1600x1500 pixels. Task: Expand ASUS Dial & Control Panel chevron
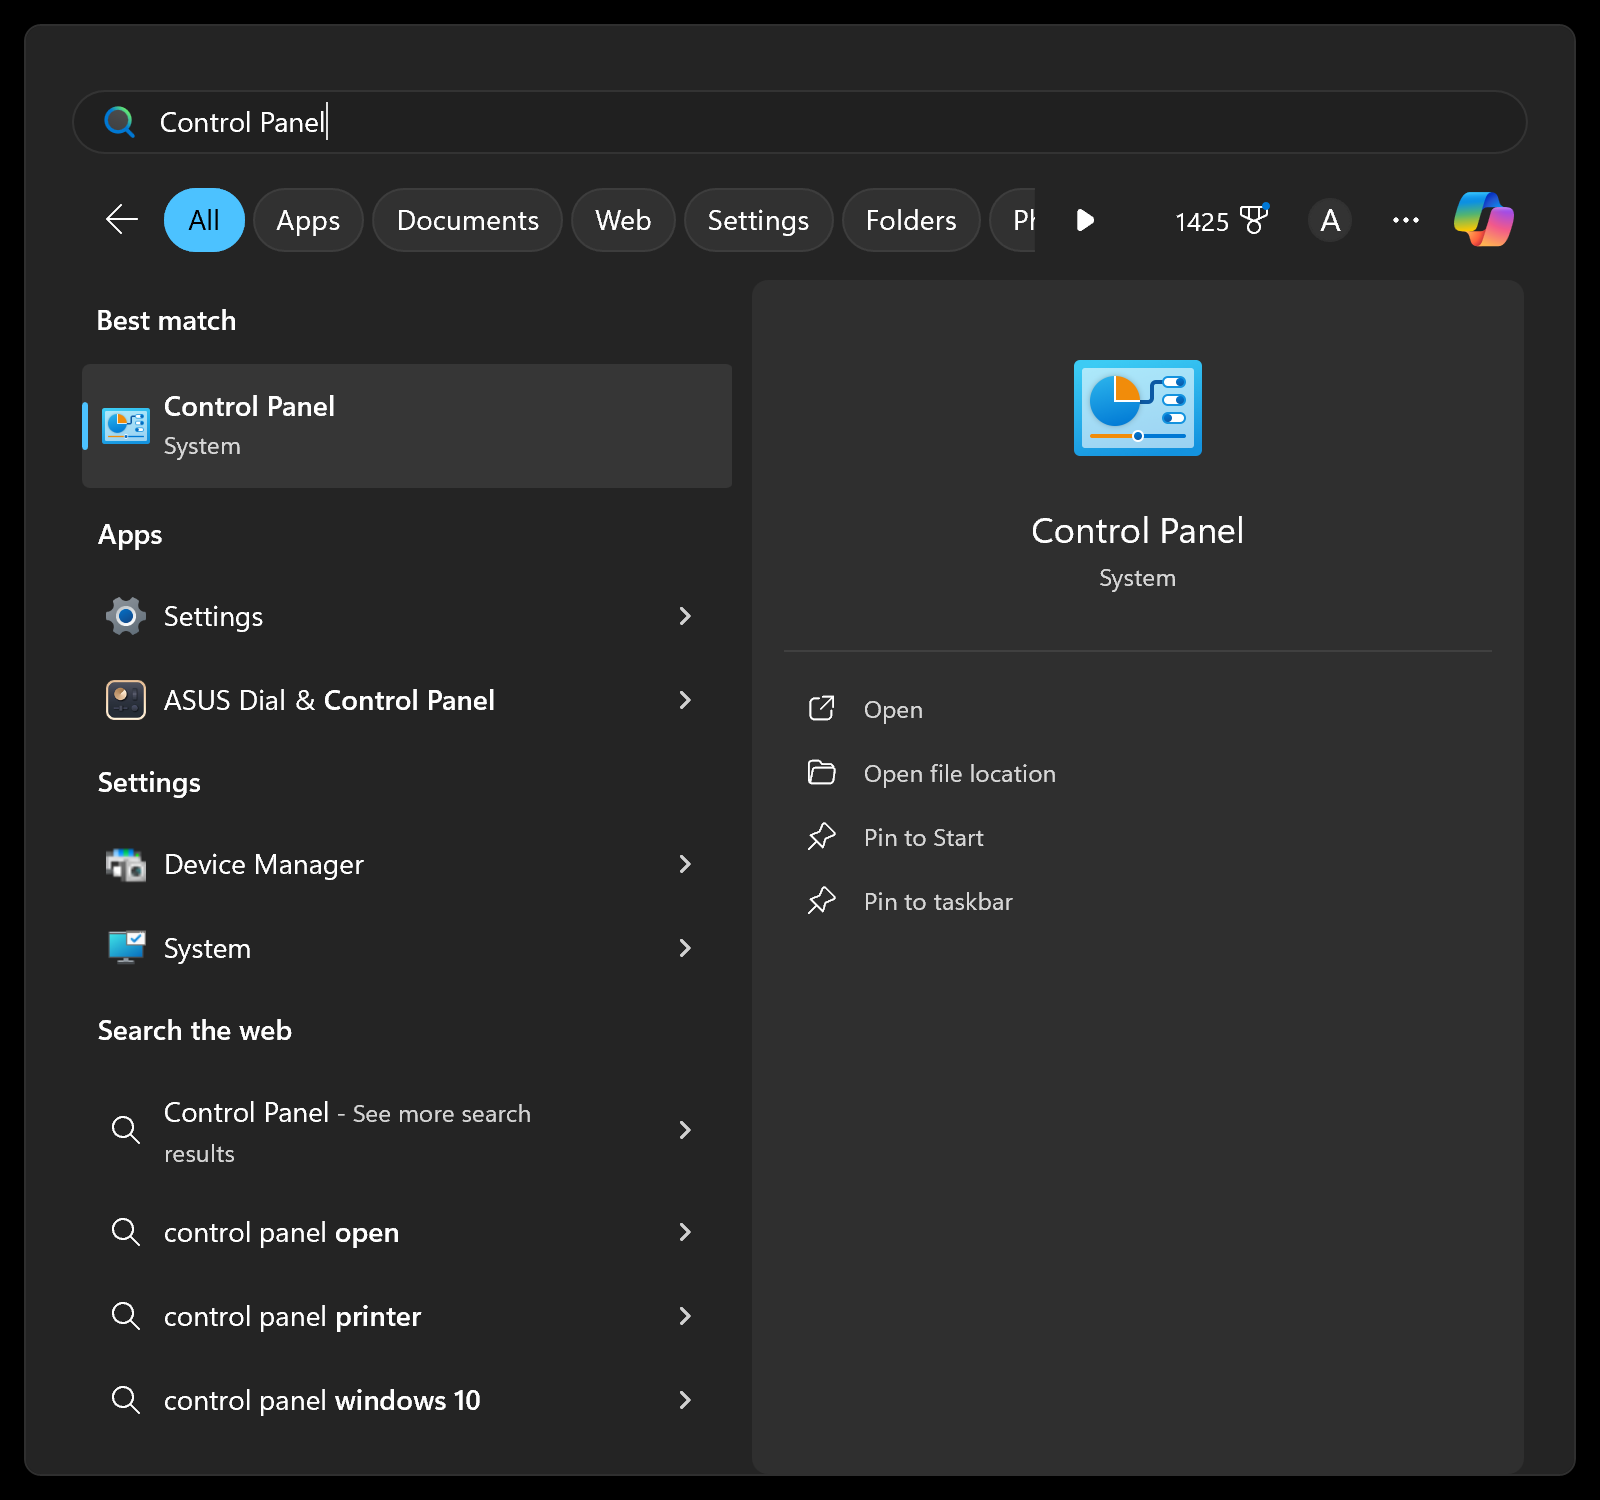point(685,700)
